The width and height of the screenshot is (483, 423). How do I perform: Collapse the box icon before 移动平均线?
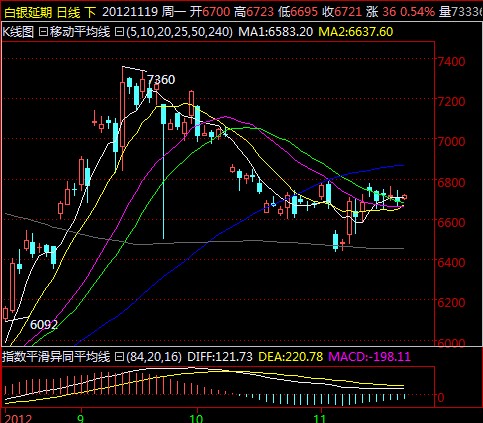coord(44,32)
